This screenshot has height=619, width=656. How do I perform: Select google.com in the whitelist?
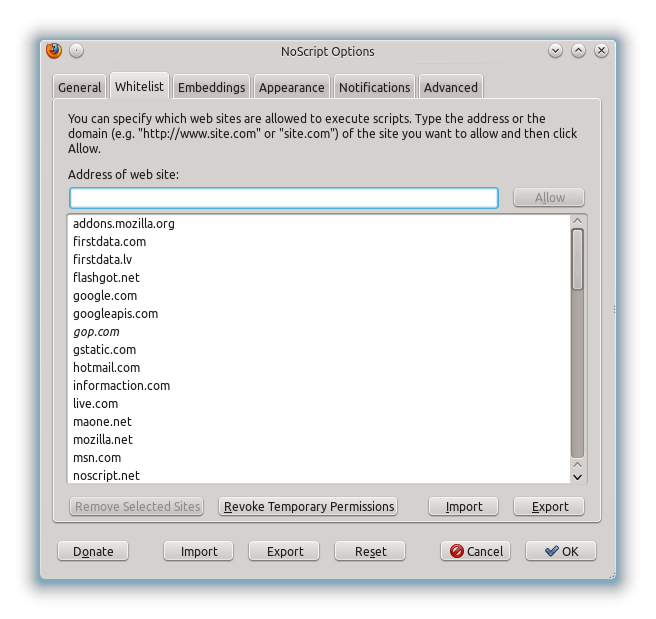[319, 296]
